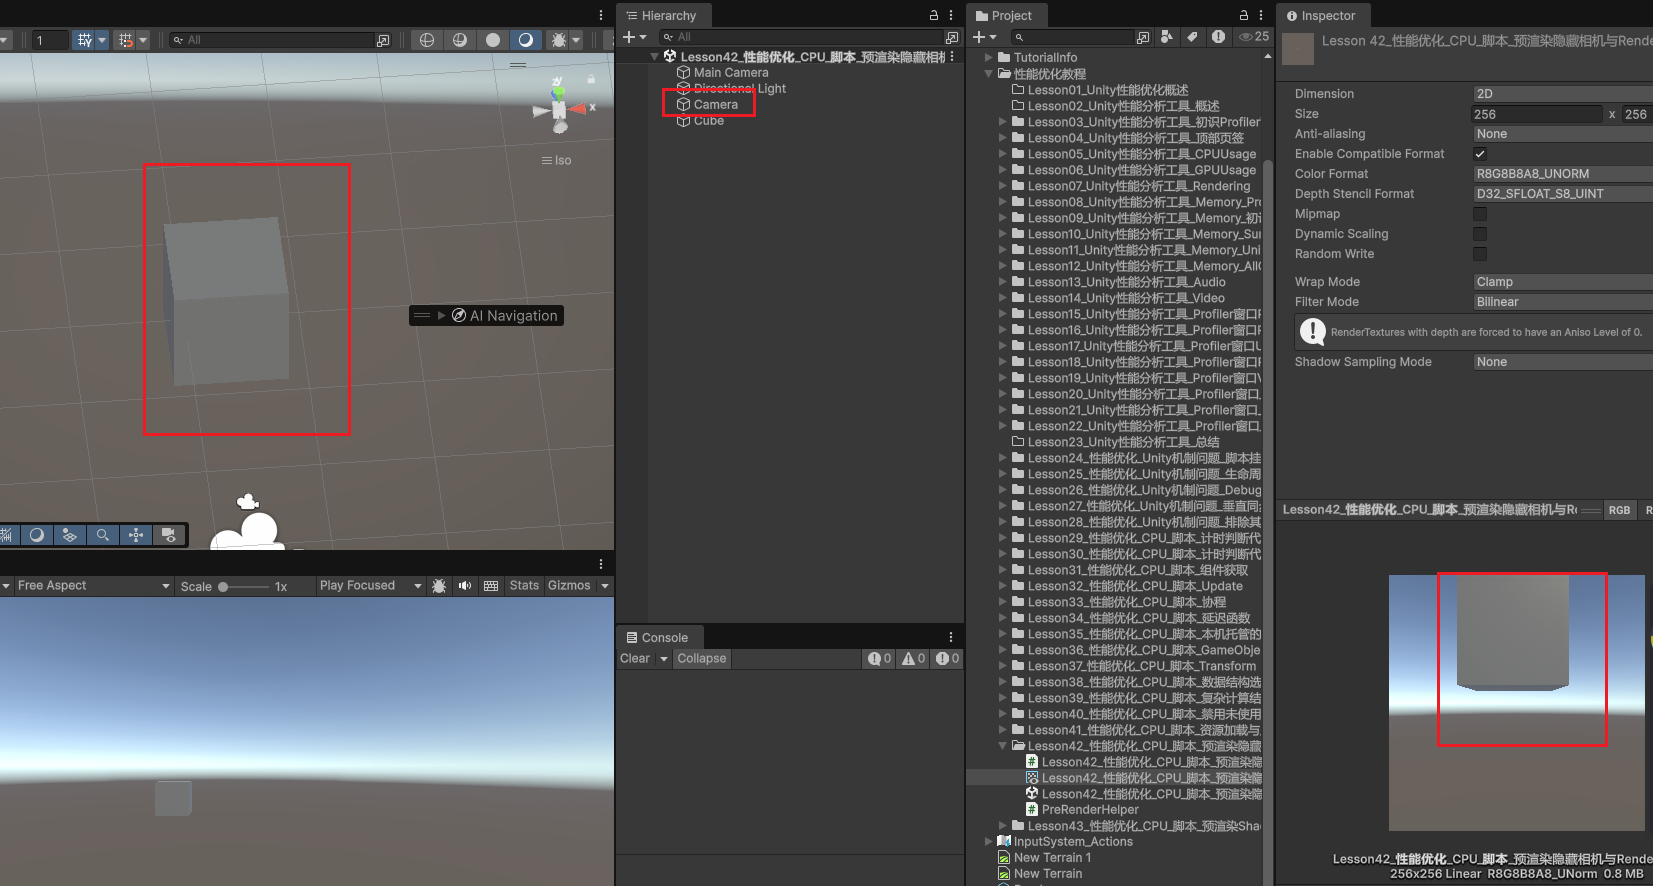Click the Stats button in Game view

(x=524, y=586)
